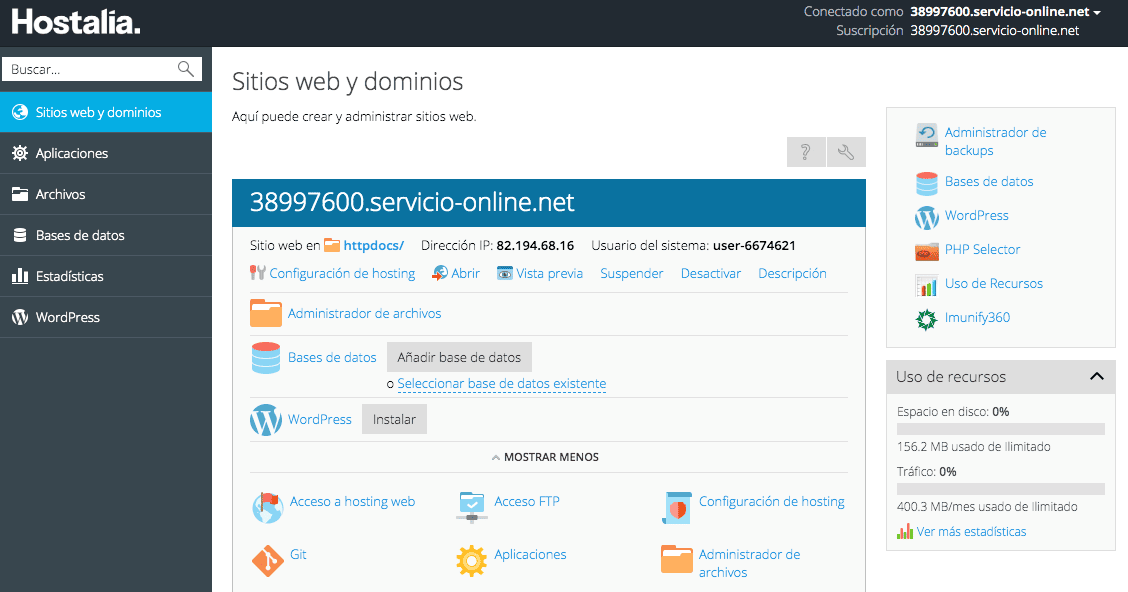Open Administrador de archivos link in domain row
This screenshot has width=1128, height=592.
(364, 314)
